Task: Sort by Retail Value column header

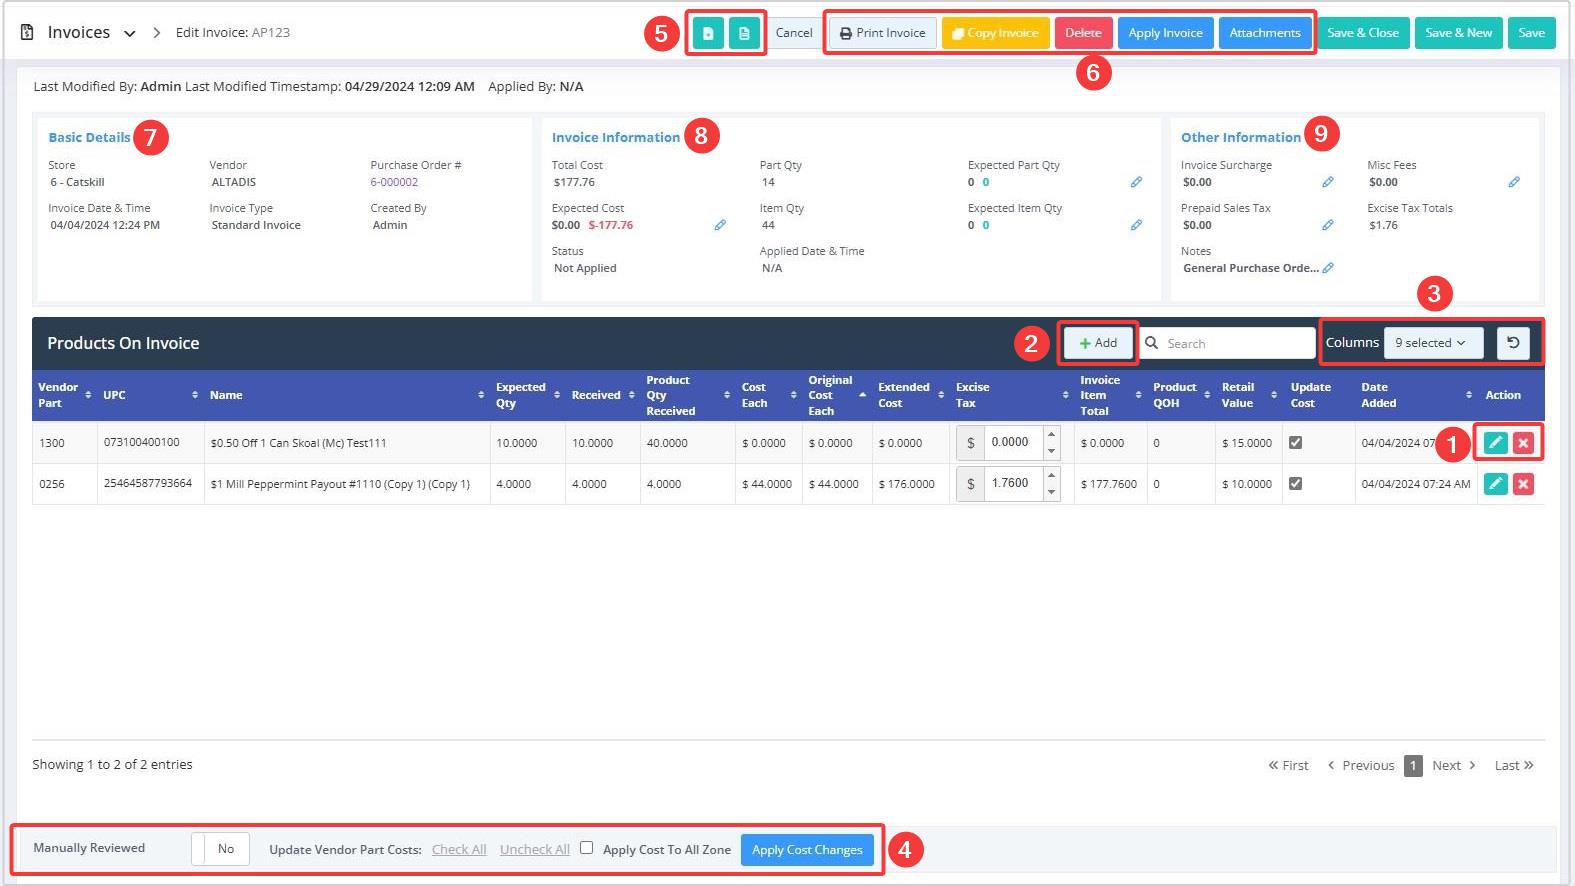Action: click(x=1249, y=395)
